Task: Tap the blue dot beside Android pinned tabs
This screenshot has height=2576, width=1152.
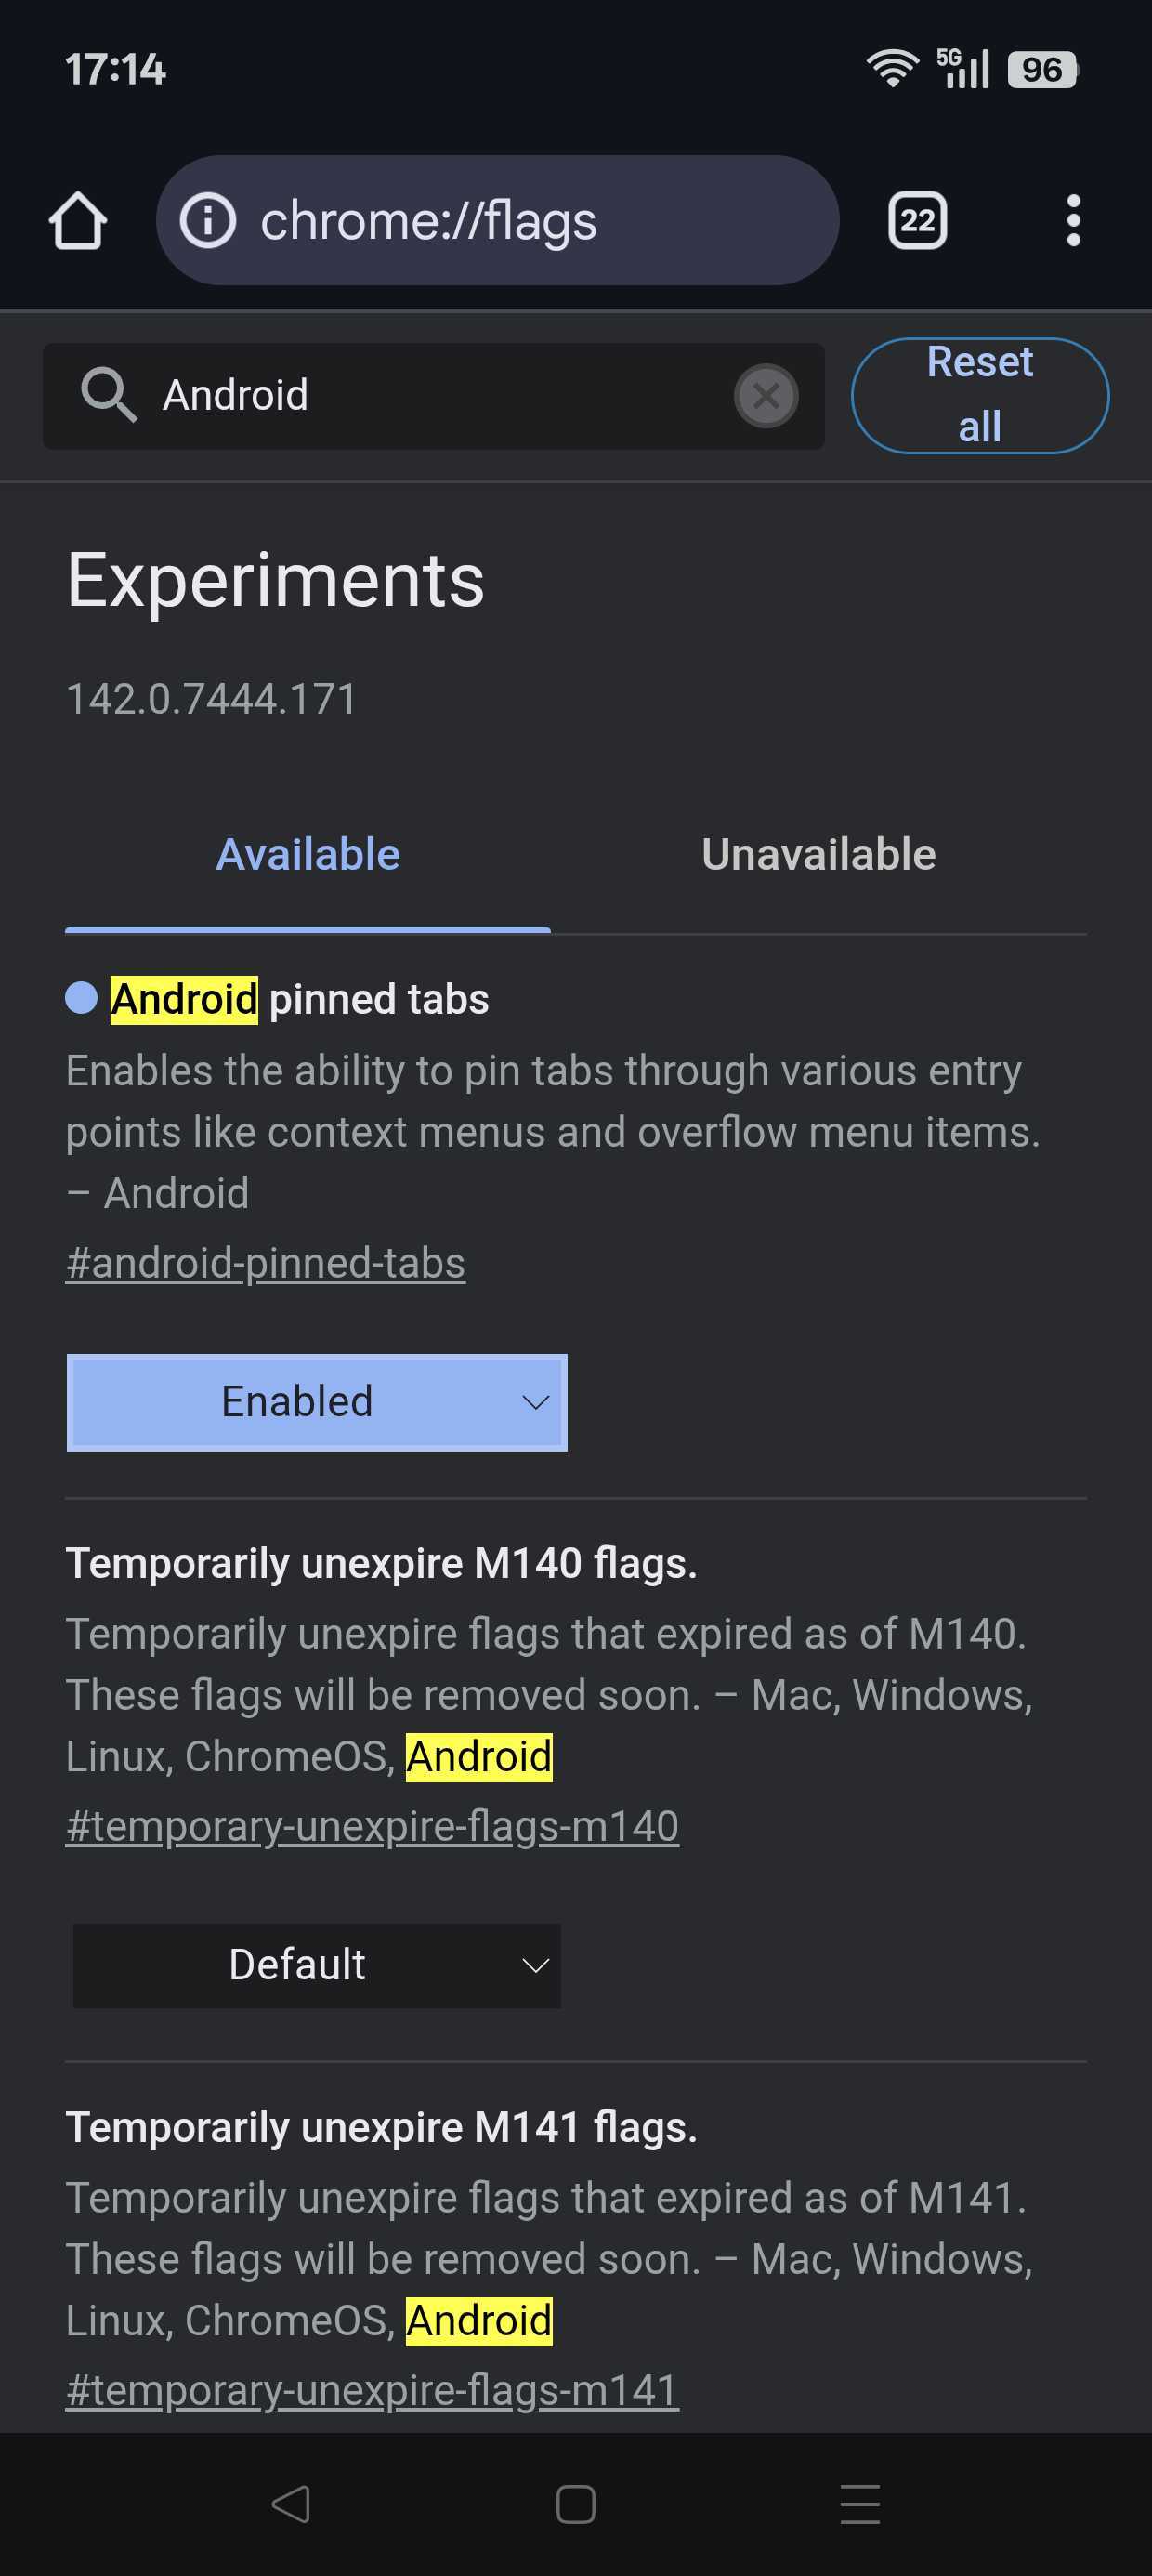Action: click(81, 998)
